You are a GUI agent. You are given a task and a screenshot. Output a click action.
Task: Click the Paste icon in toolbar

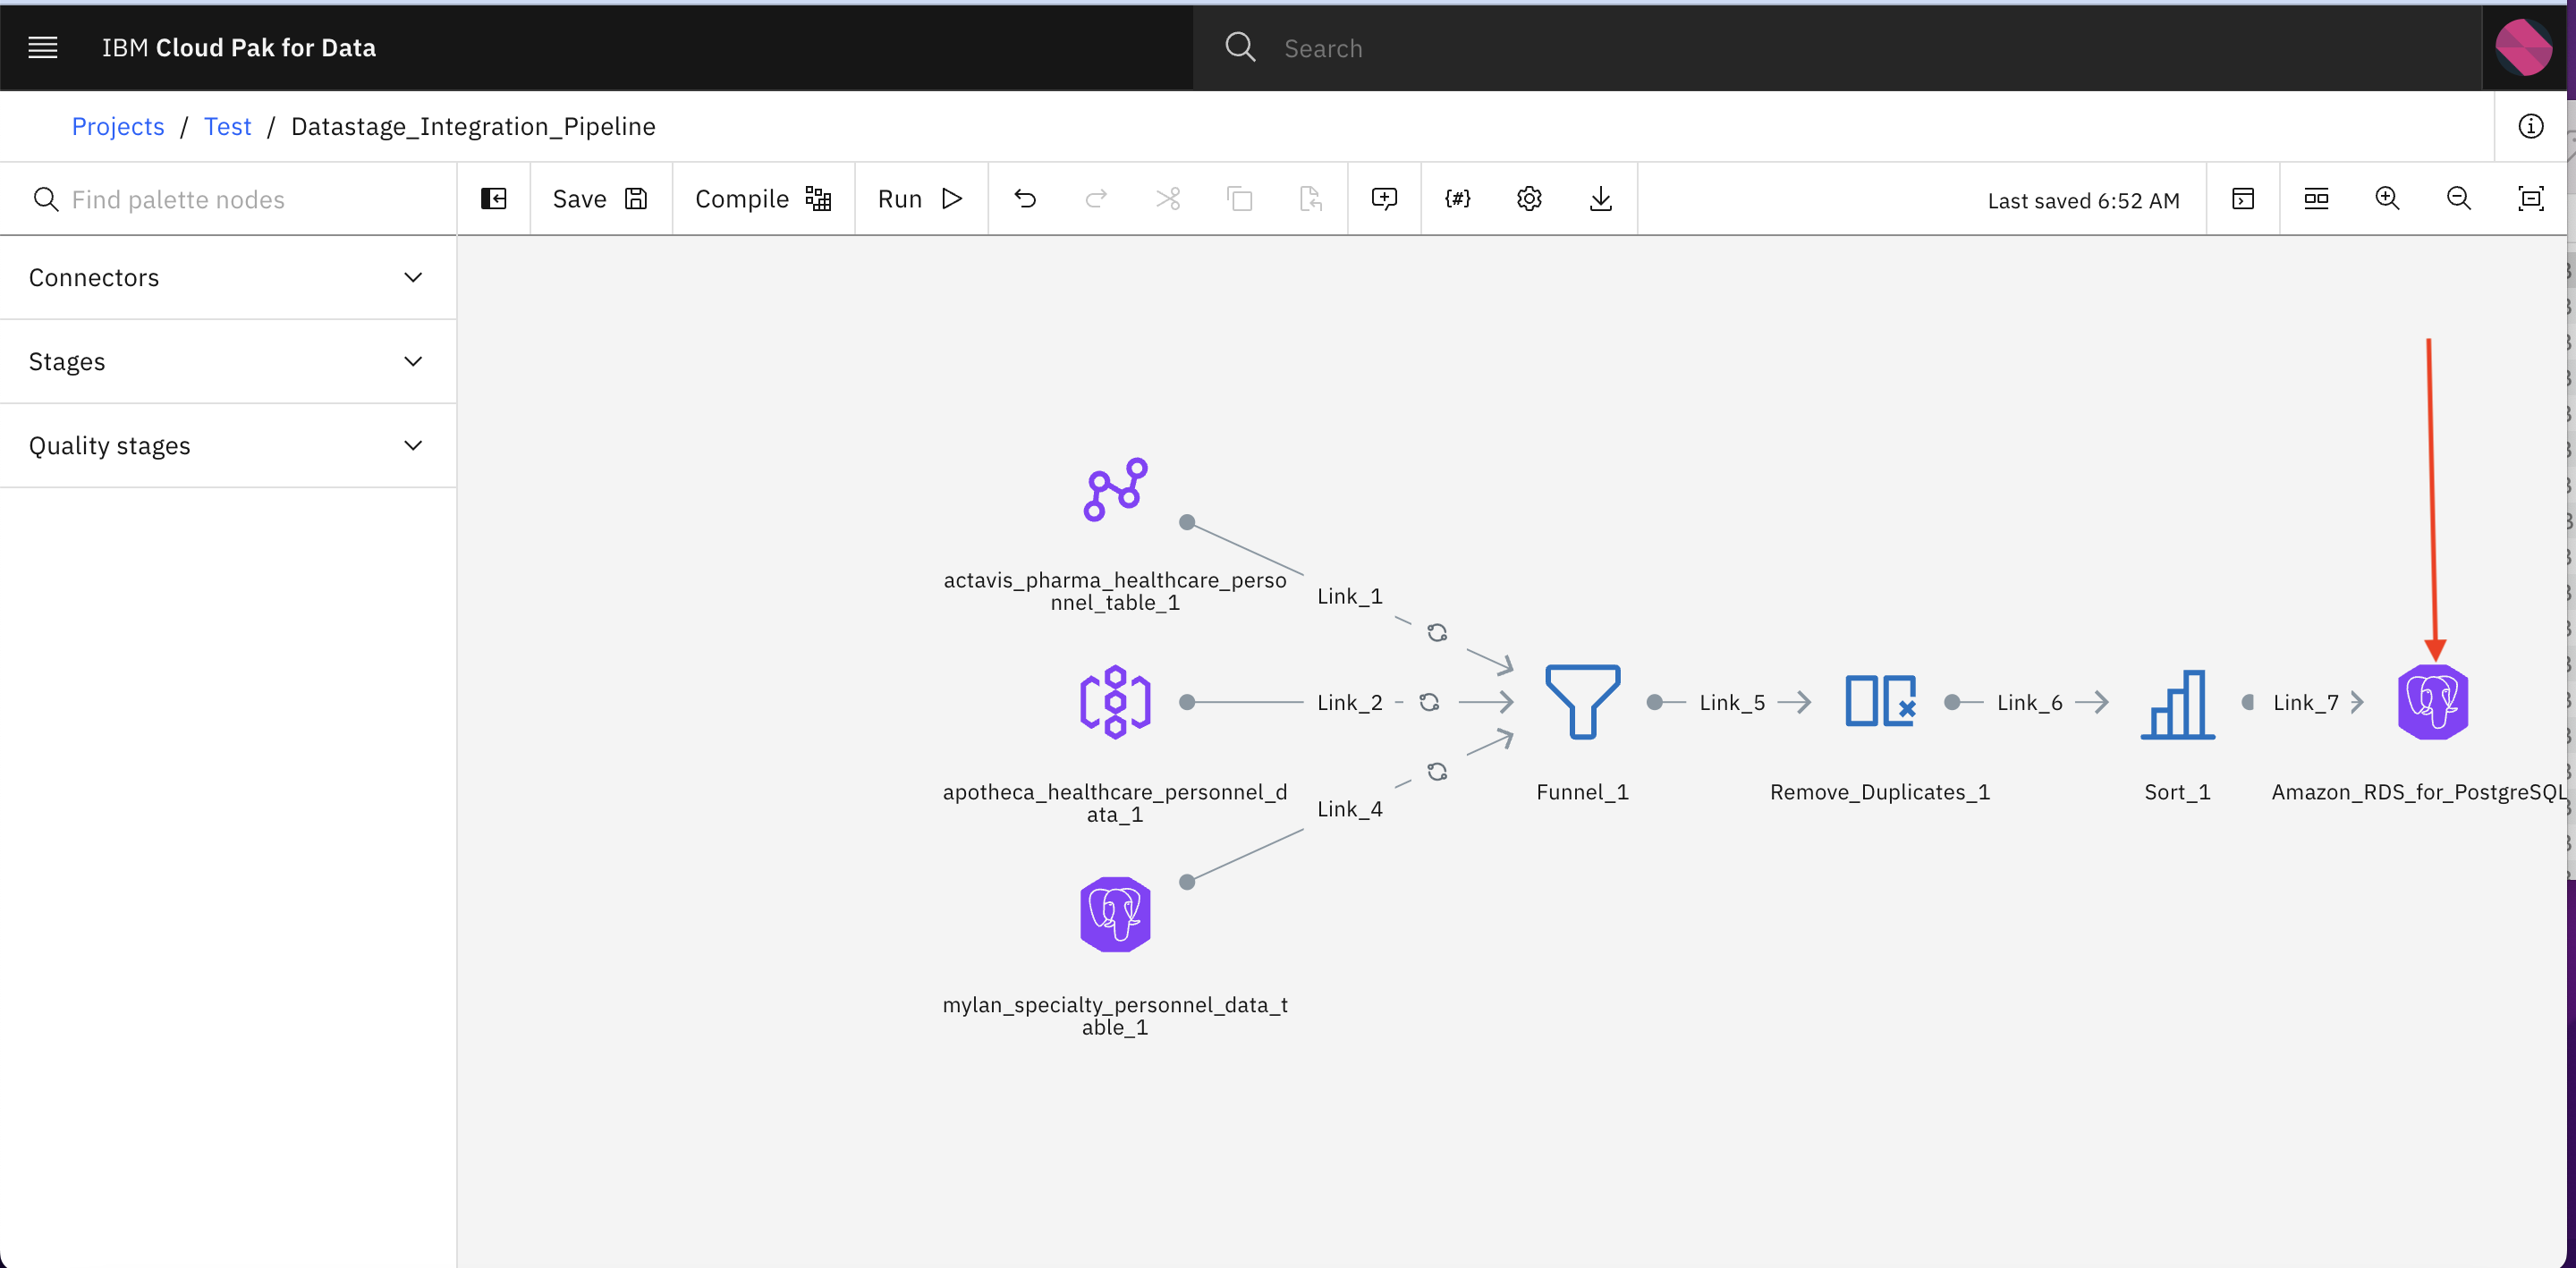(x=1310, y=198)
